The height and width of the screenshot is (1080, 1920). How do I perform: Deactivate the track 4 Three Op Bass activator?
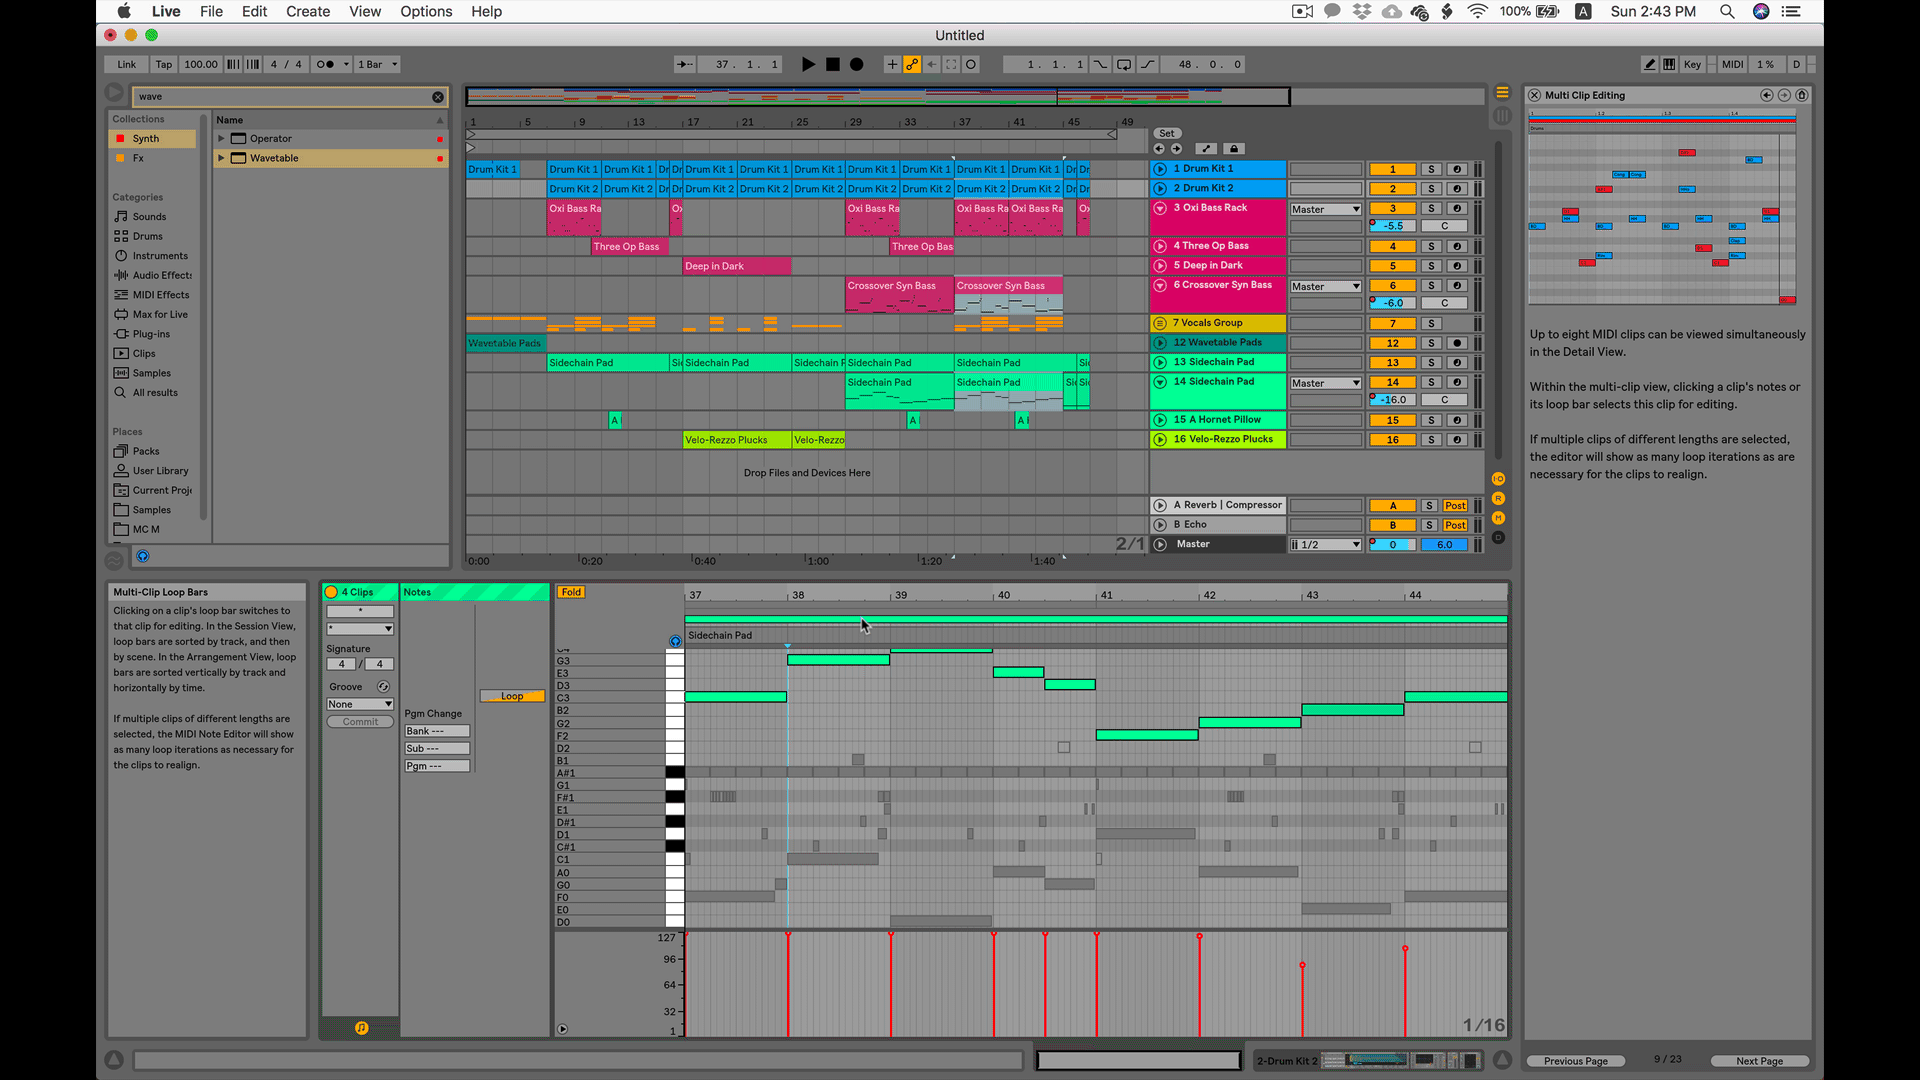(1392, 246)
